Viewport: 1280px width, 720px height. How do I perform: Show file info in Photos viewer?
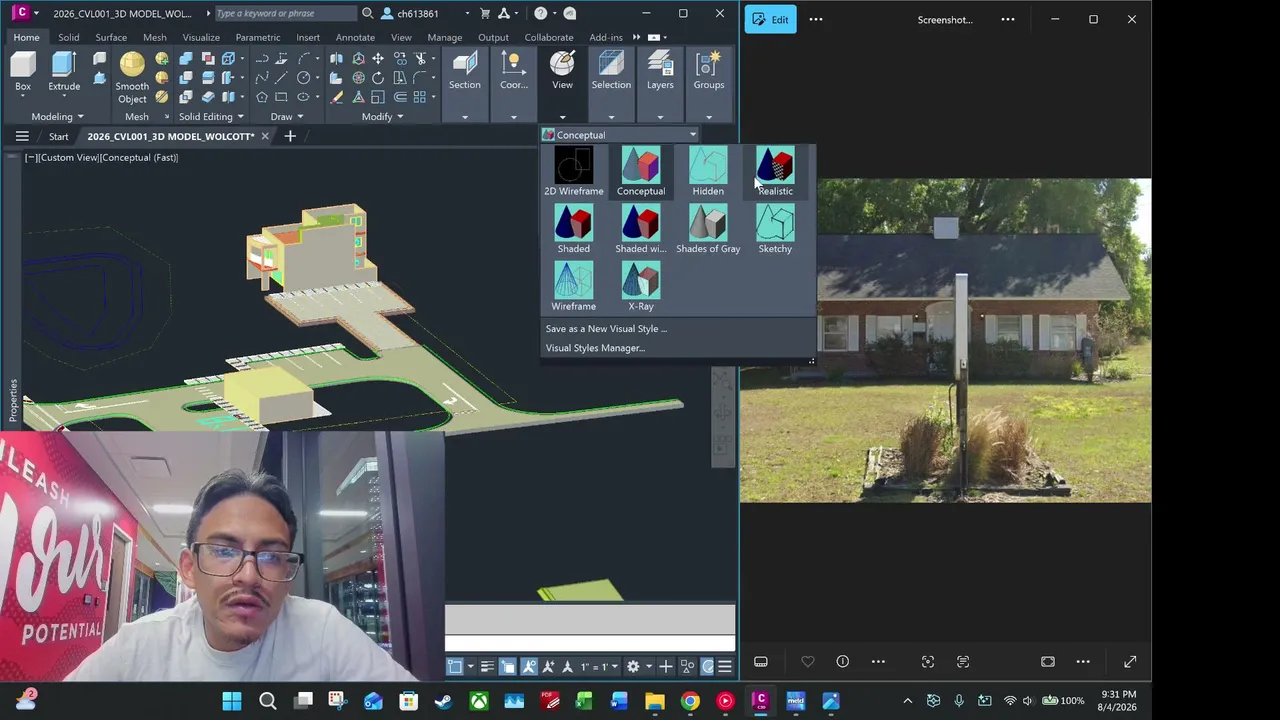[x=843, y=662]
